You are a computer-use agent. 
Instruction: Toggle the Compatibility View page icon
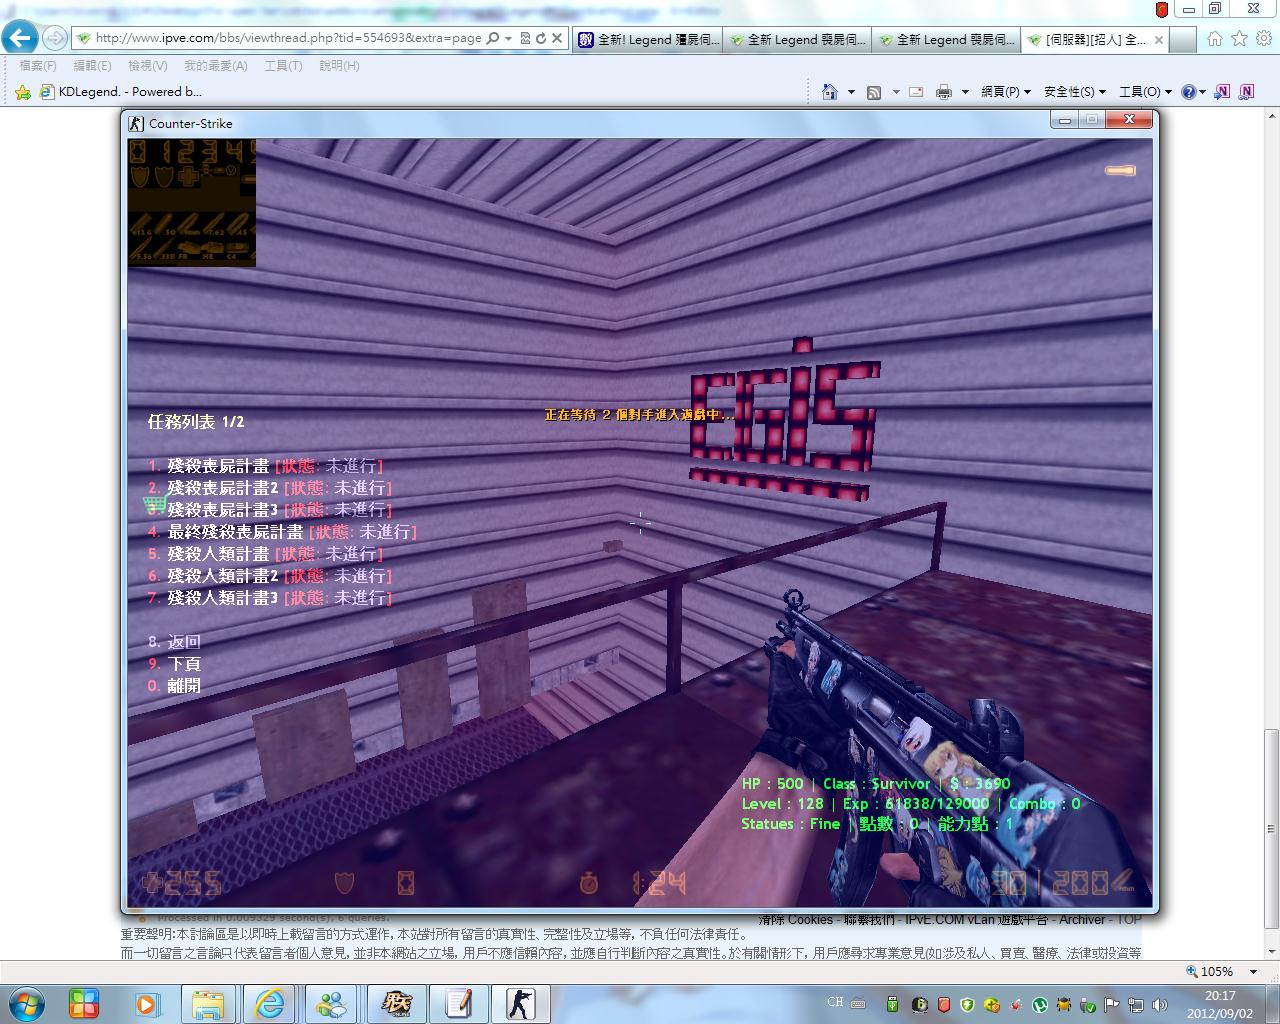pos(525,38)
